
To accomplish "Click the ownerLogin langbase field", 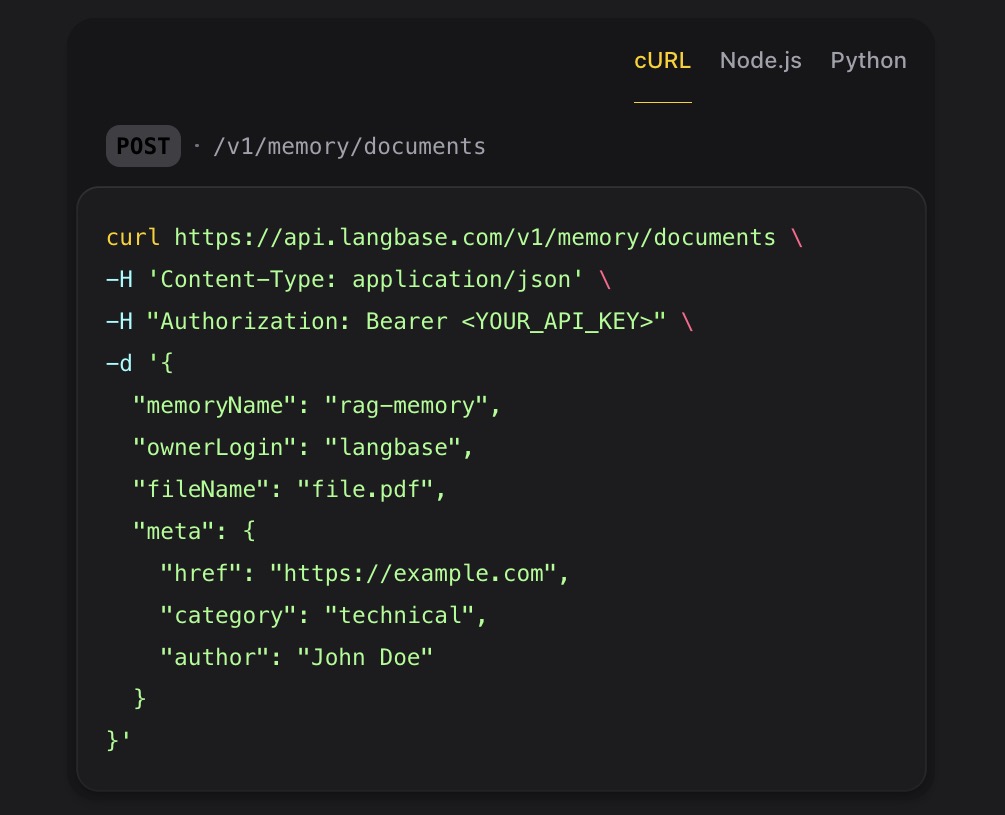I will 300,447.
